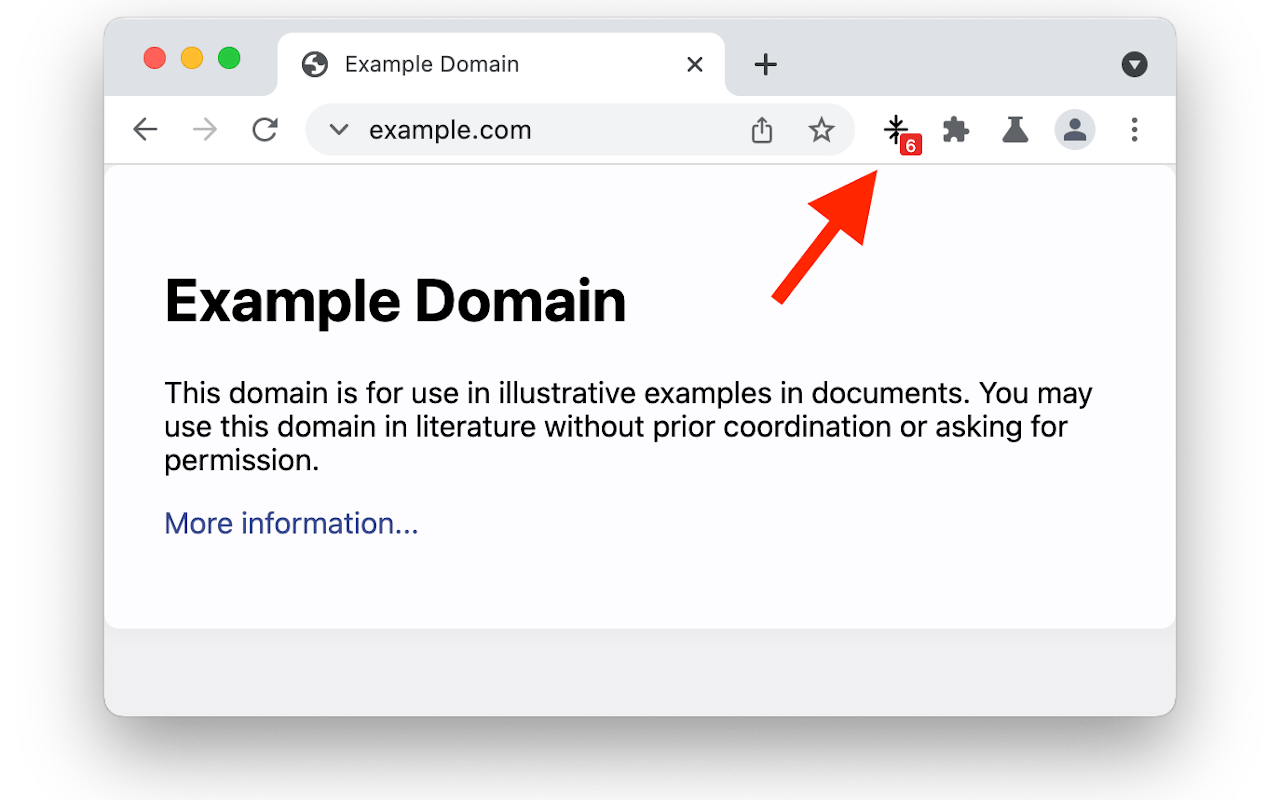Reload the current page
The image size is (1280, 800).
coord(264,129)
